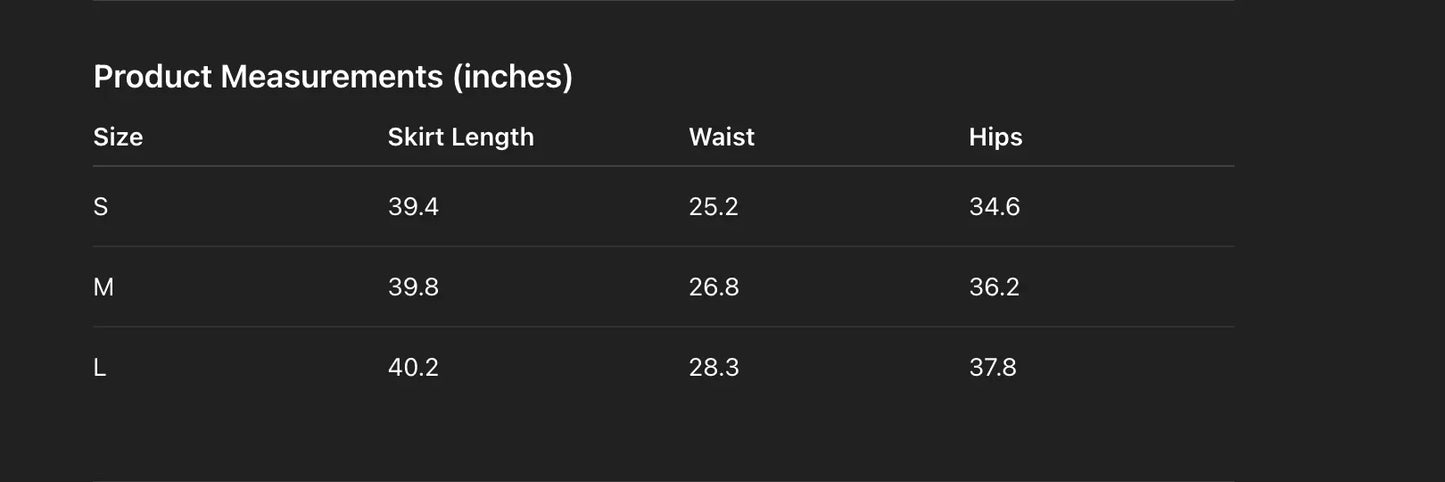
Task: Select hips value 36.2
Action: click(x=994, y=287)
